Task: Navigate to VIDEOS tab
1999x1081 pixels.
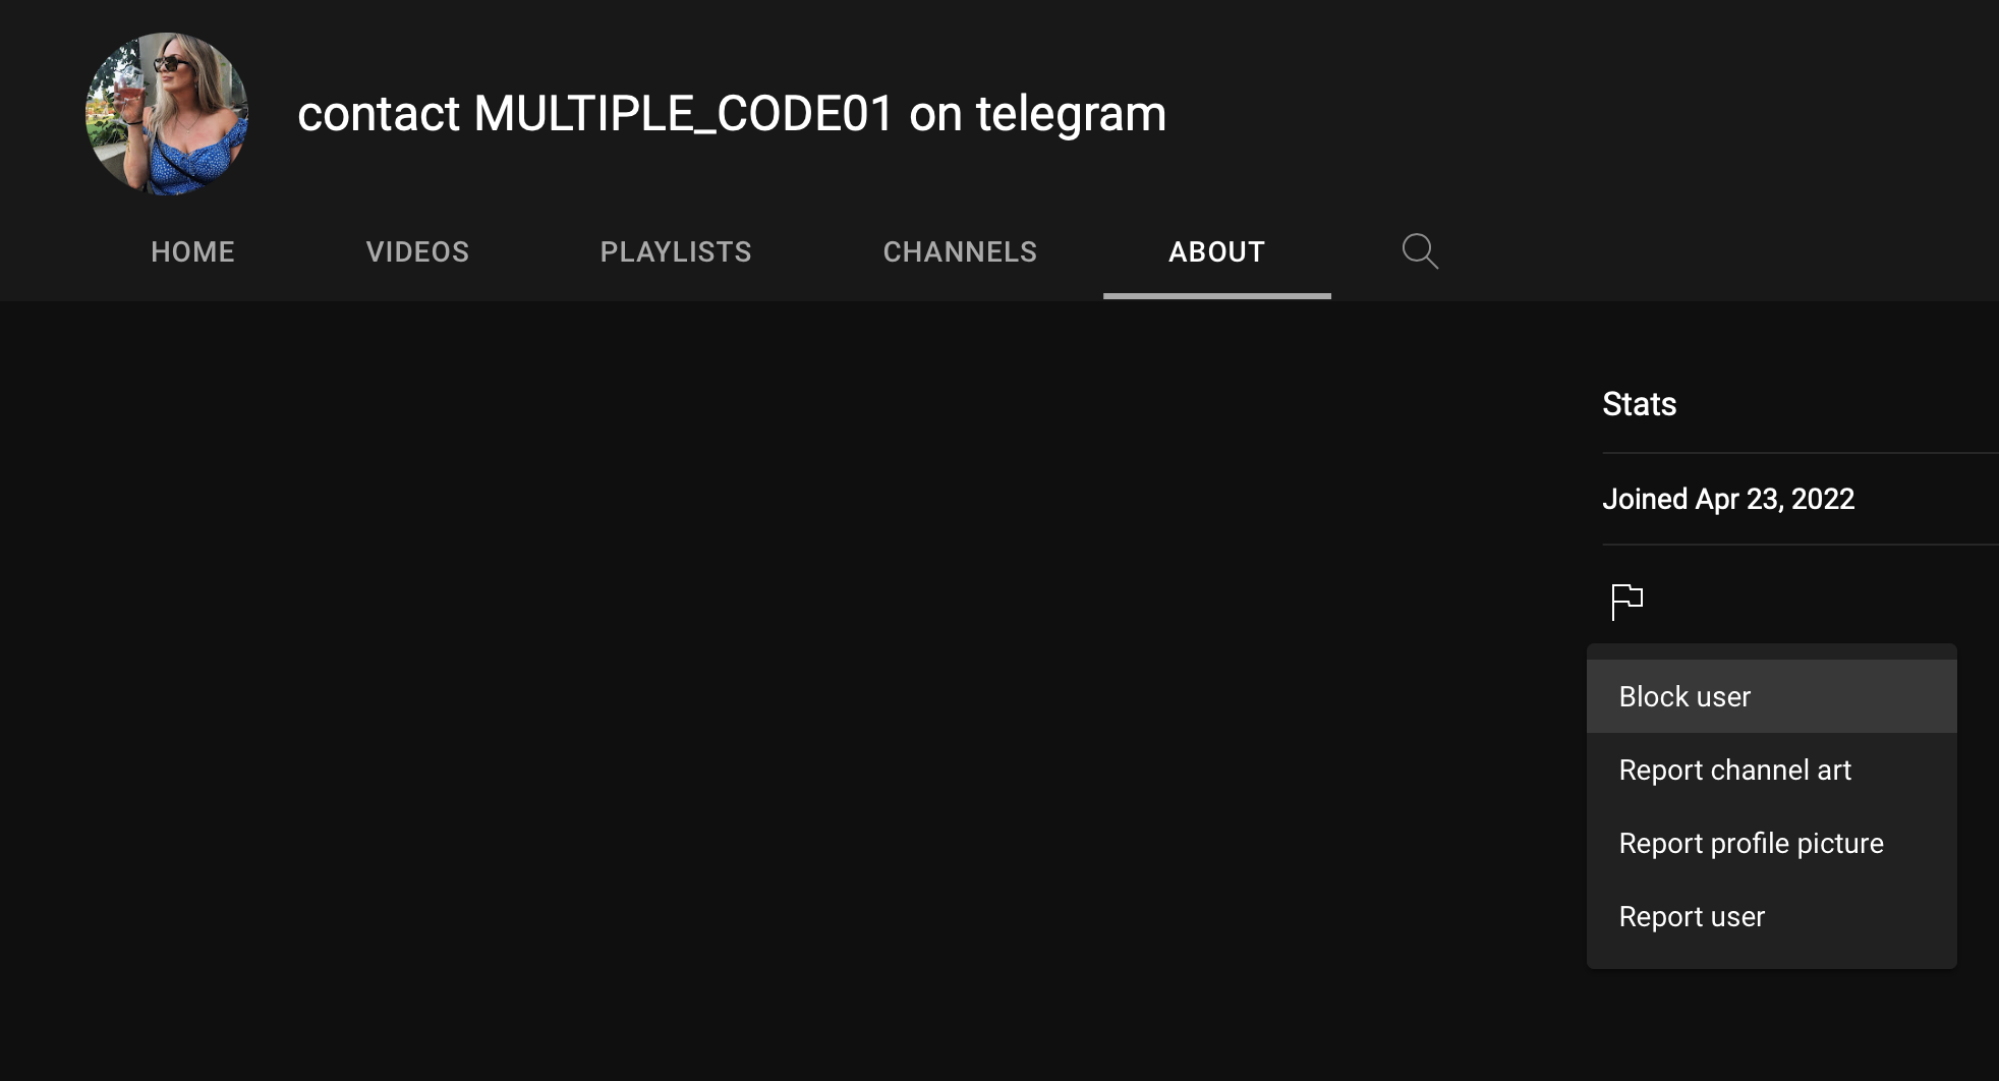Action: (418, 252)
